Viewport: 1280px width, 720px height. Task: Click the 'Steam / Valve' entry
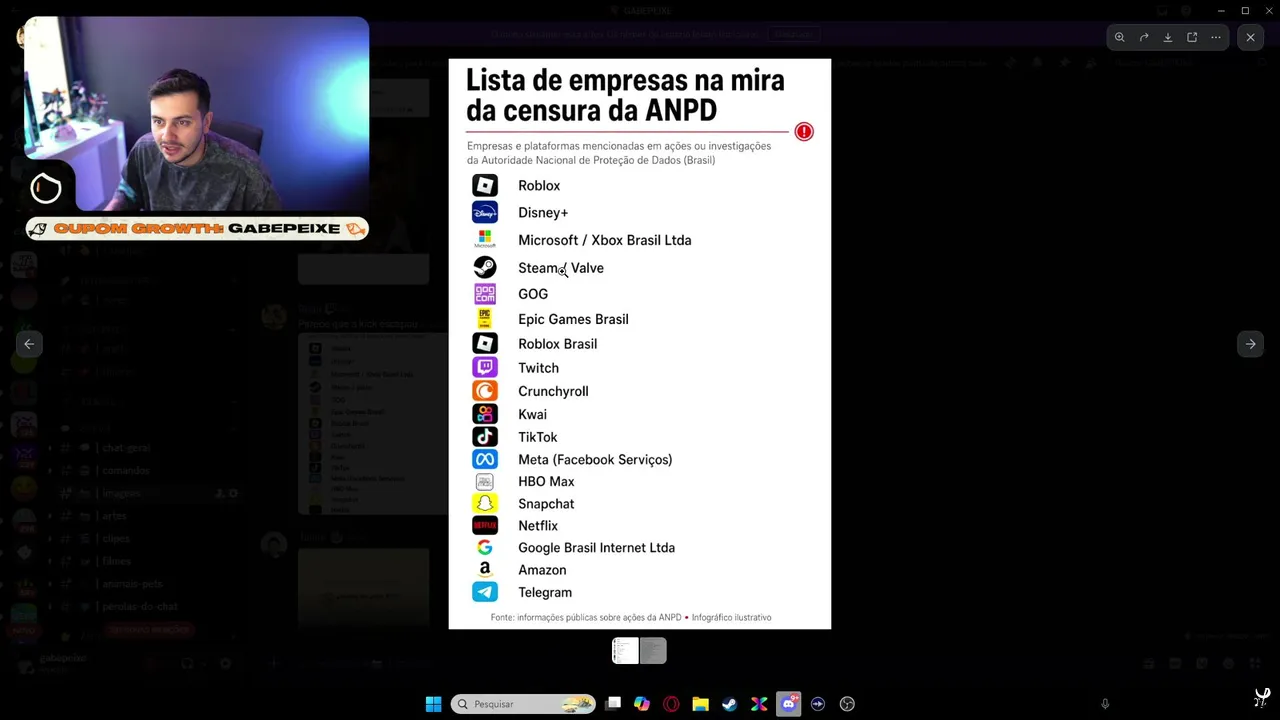[x=561, y=268]
